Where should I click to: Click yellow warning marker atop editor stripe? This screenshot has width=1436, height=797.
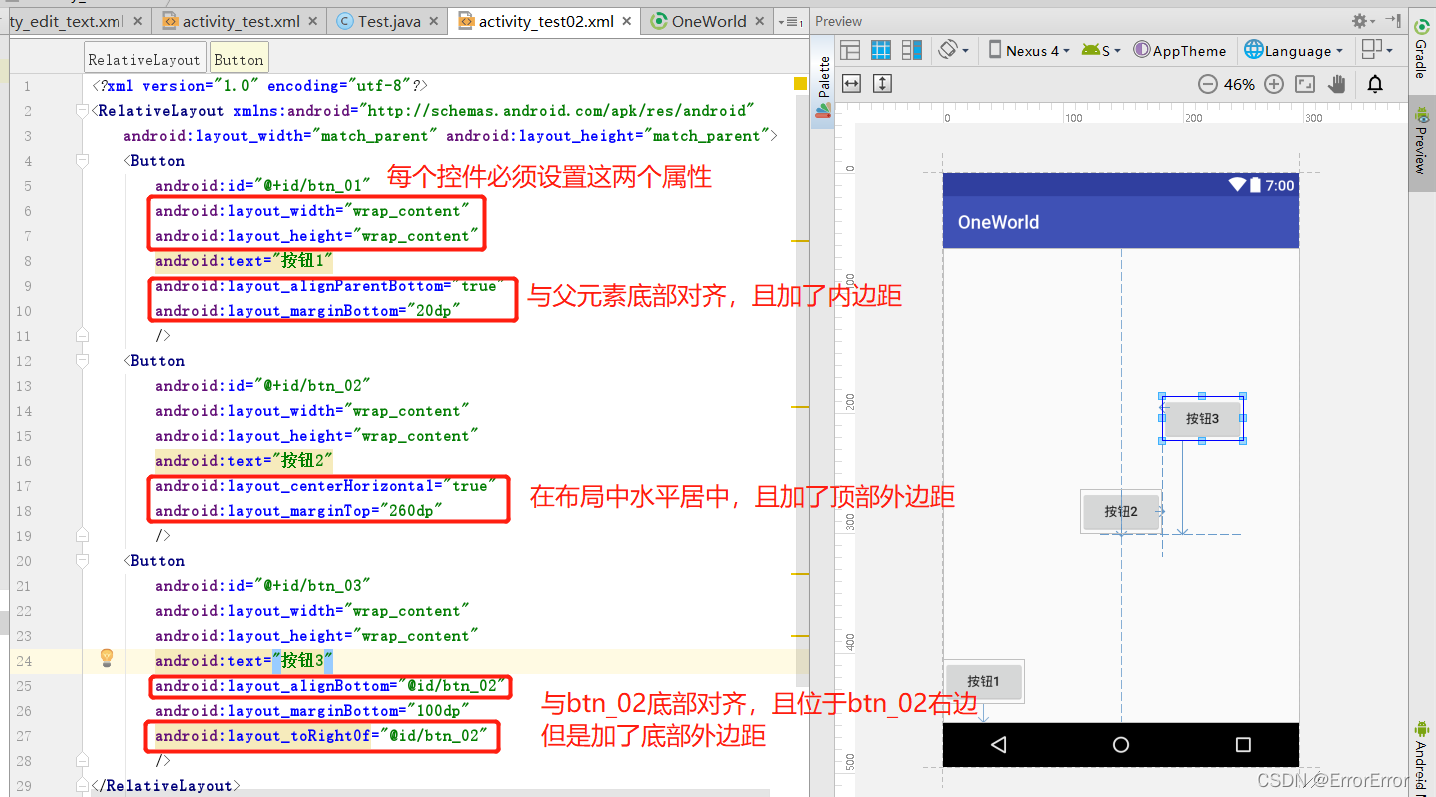(x=800, y=84)
